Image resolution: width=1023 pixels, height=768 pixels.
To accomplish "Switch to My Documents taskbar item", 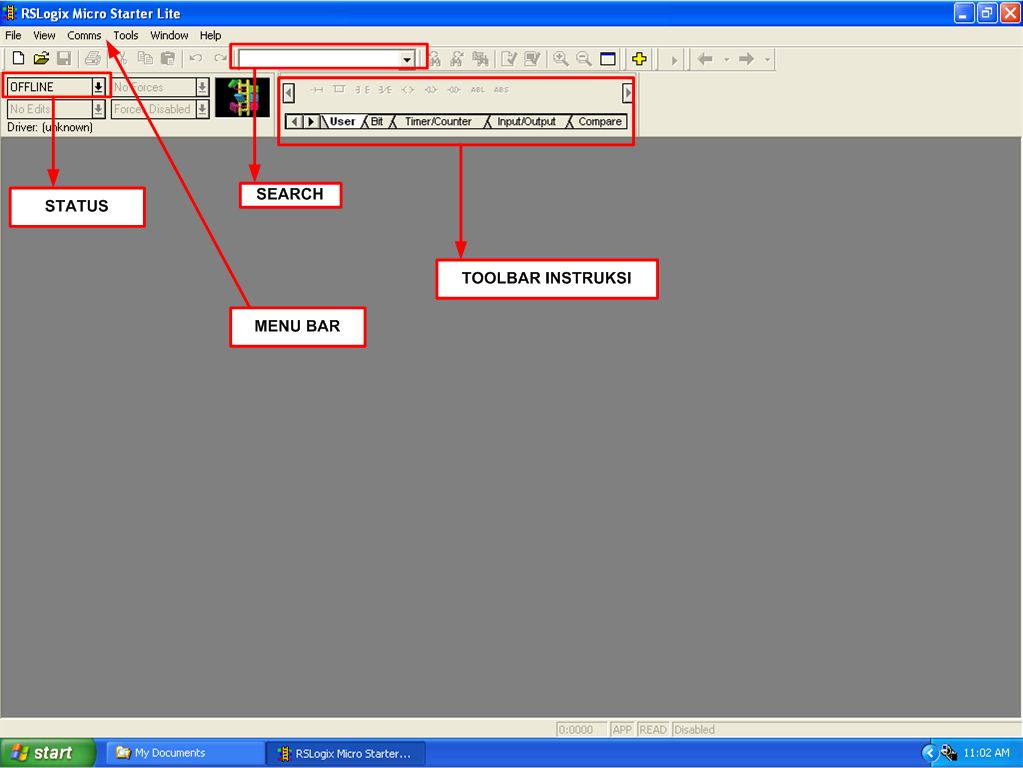I will (185, 753).
